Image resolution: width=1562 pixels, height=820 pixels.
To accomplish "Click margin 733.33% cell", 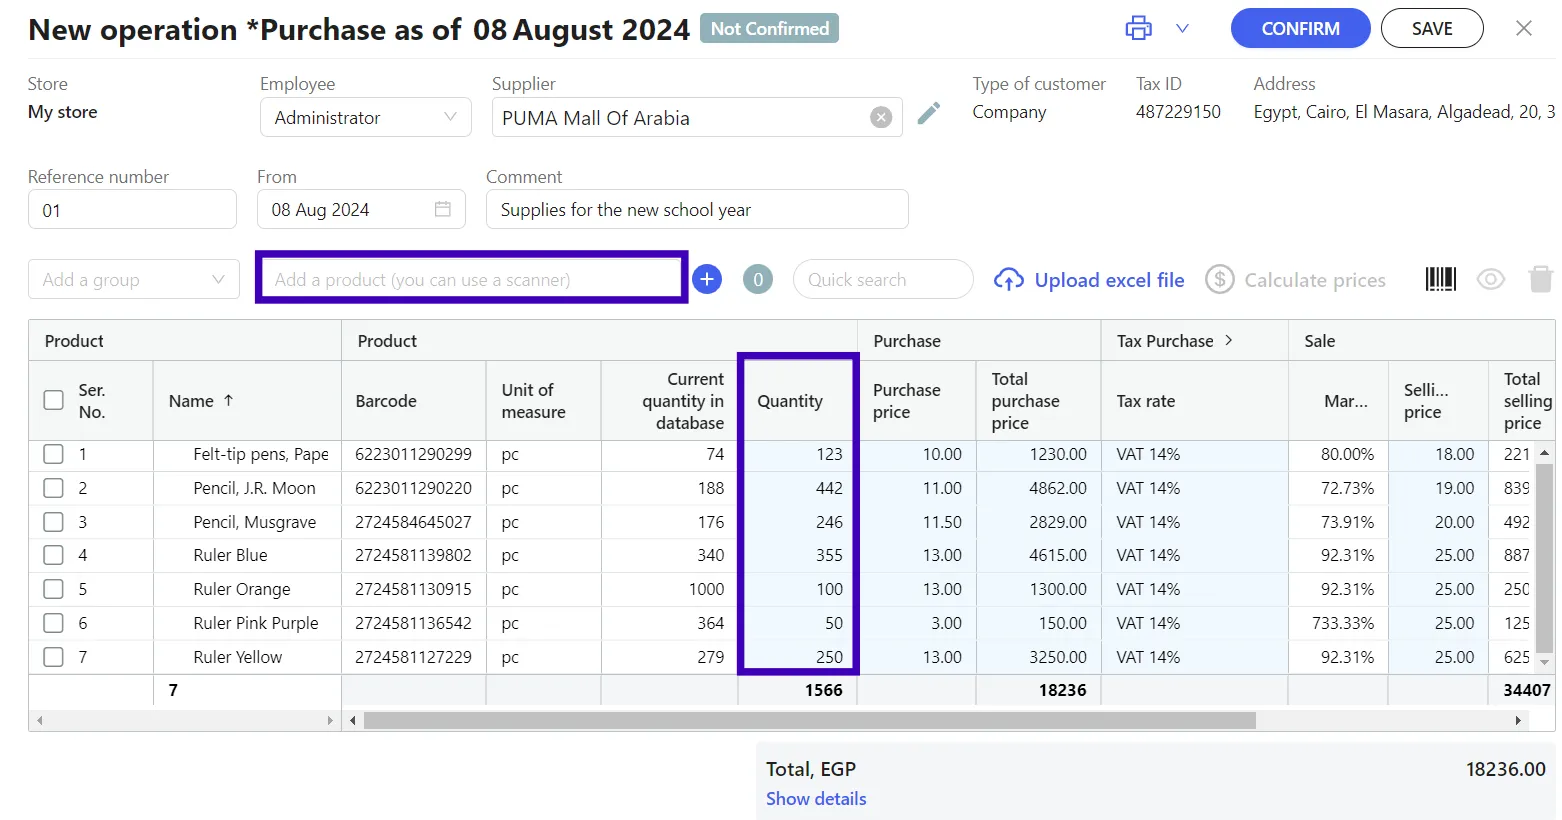I will 1338,623.
